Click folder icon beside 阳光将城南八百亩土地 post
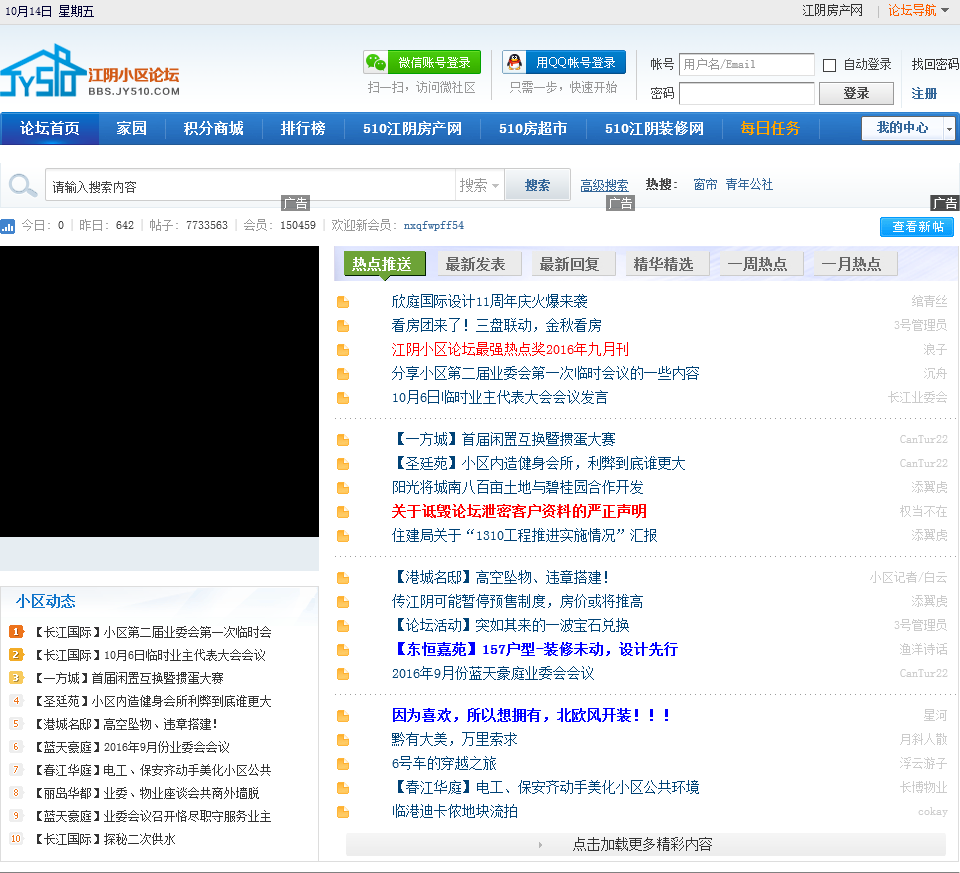The width and height of the screenshot is (960, 873). (343, 488)
